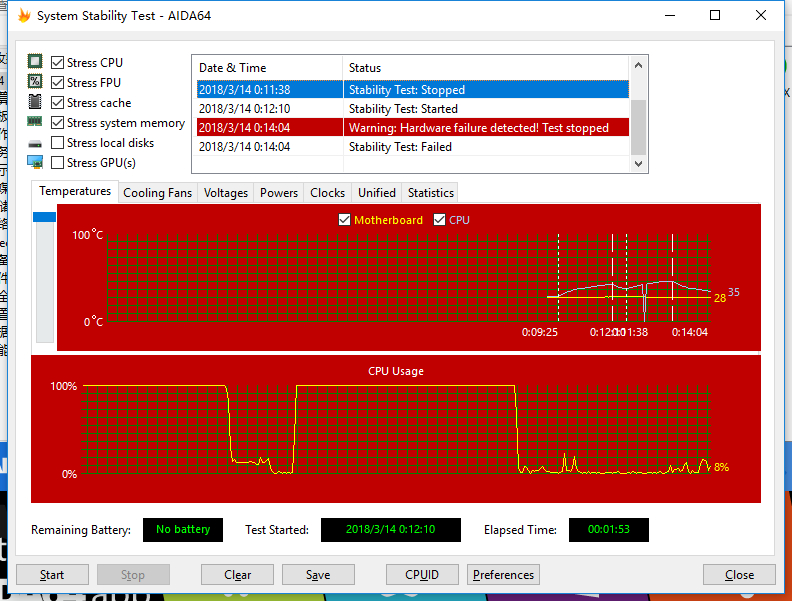Click the 0:09:25 time marker on temperature graph

(539, 332)
